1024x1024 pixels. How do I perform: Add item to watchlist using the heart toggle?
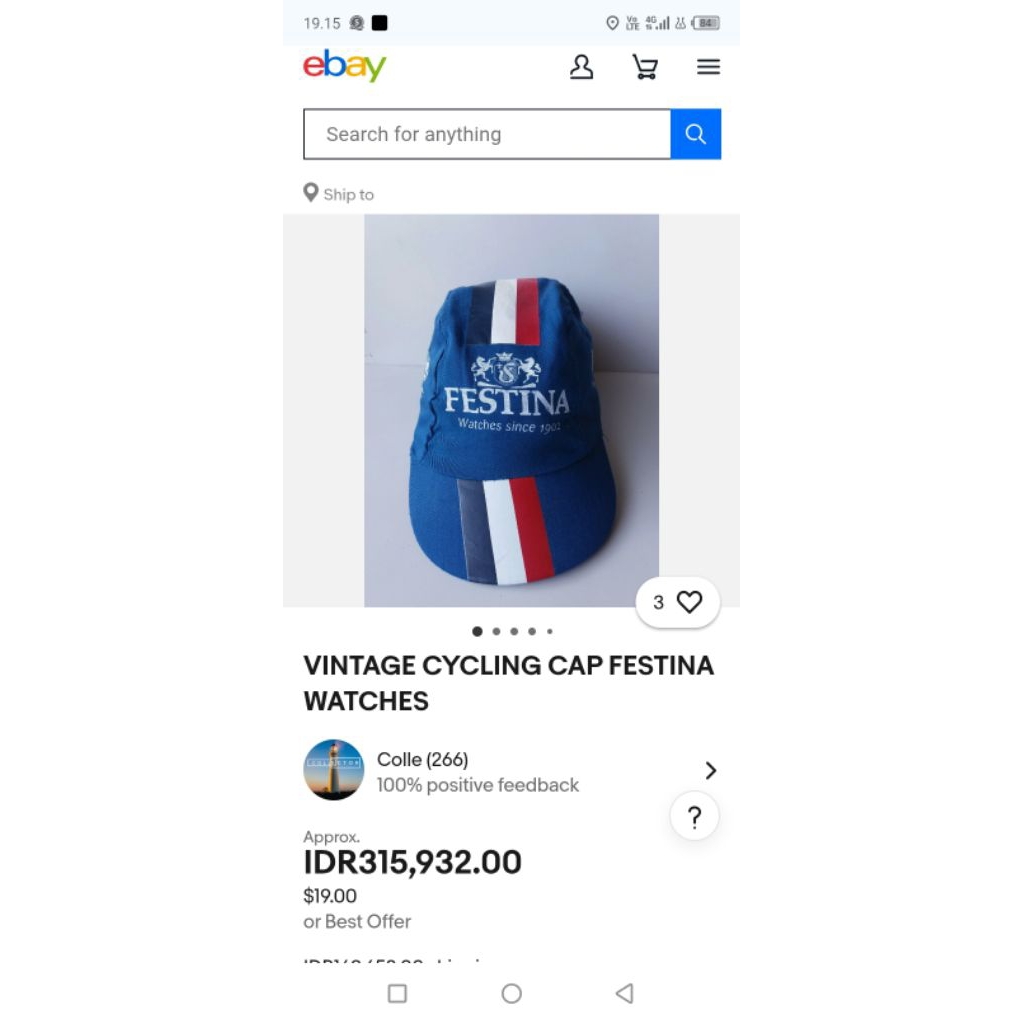[688, 602]
